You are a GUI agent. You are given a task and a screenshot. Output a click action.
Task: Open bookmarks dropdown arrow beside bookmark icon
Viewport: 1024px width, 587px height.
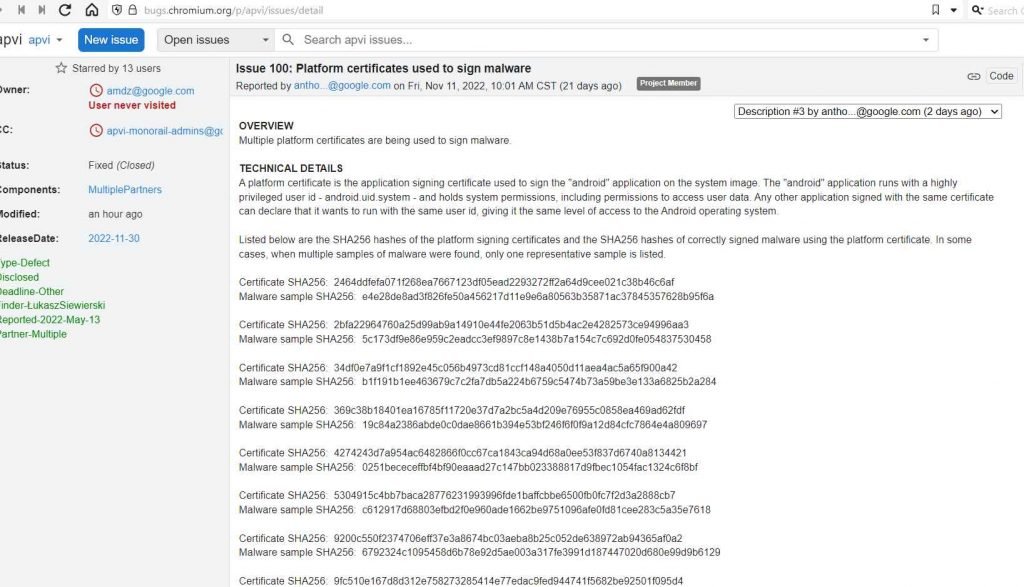(x=953, y=10)
